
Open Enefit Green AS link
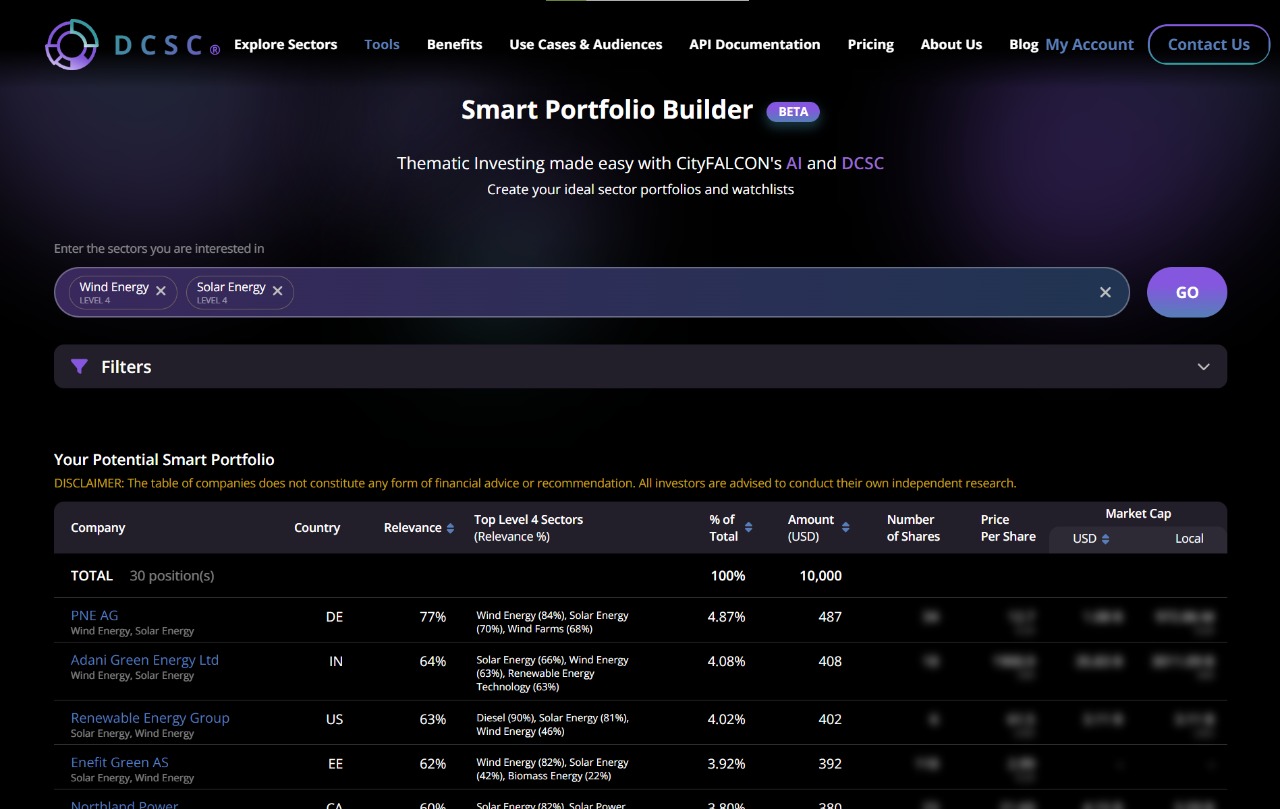(120, 762)
